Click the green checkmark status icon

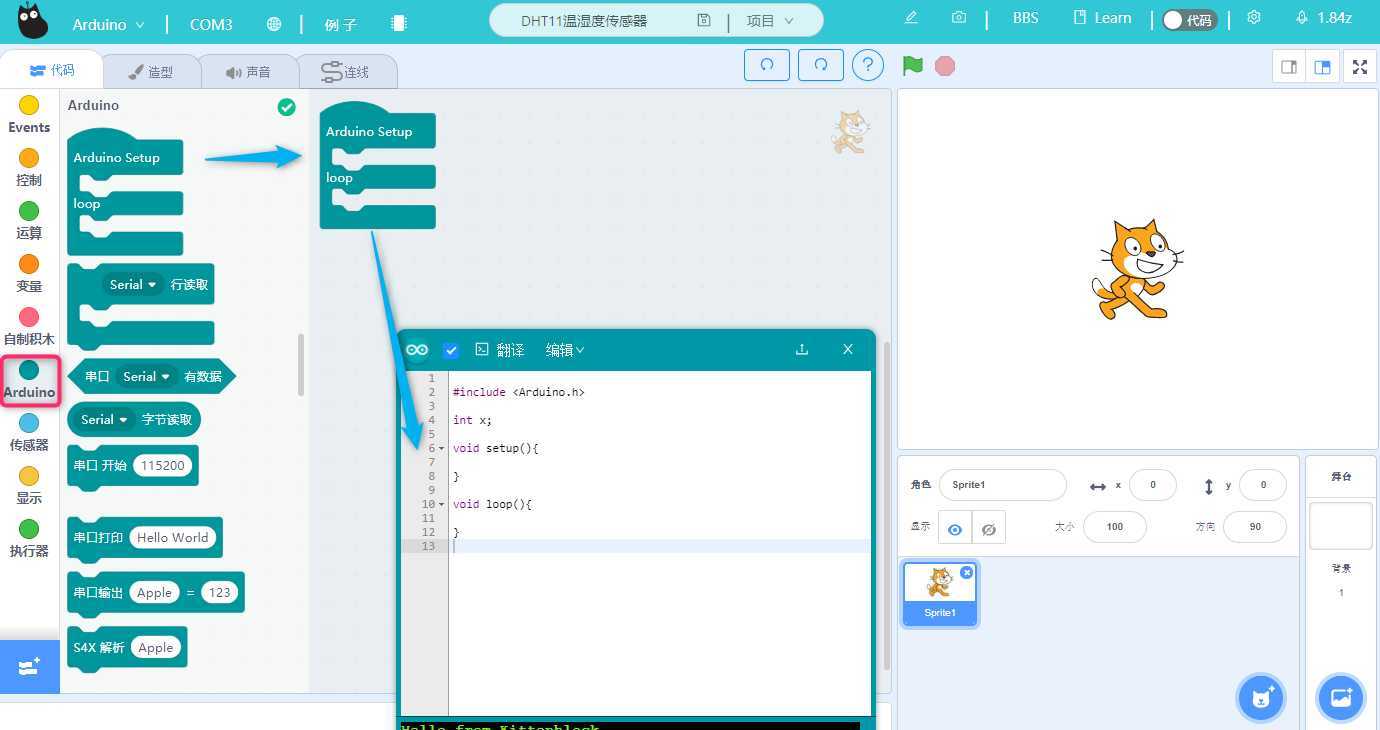pyautogui.click(x=287, y=107)
